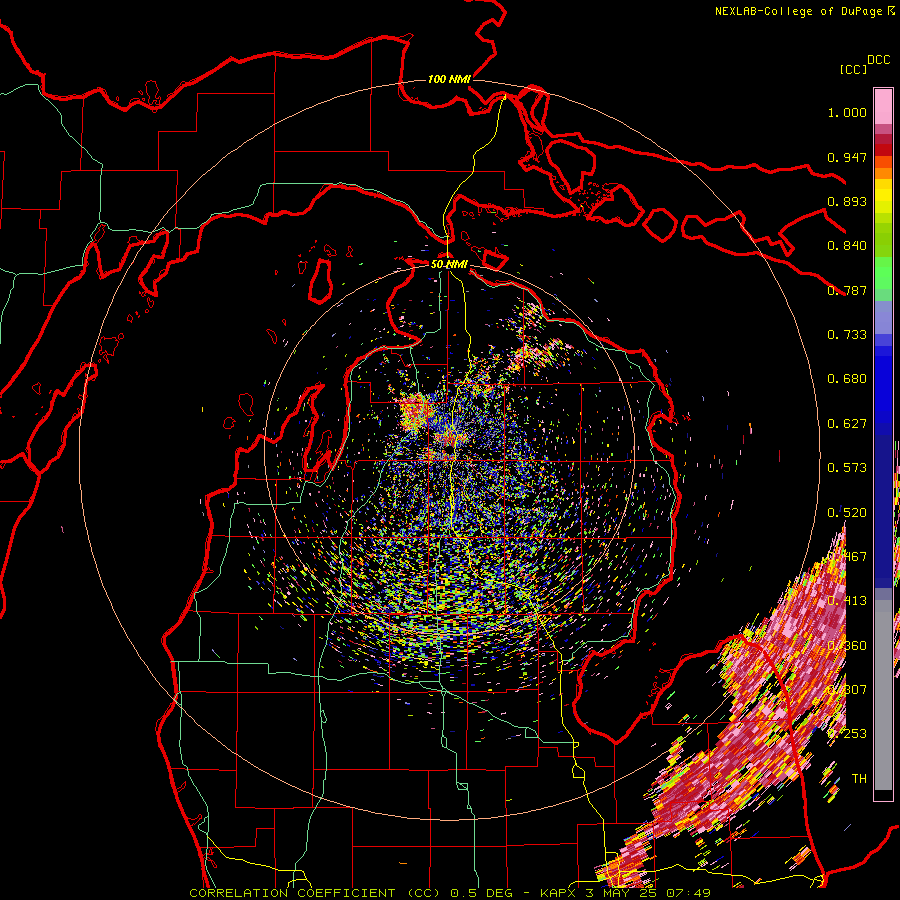Viewport: 900px width, 900px height.
Task: Select the 0.253 colorbar value
Action: point(847,734)
